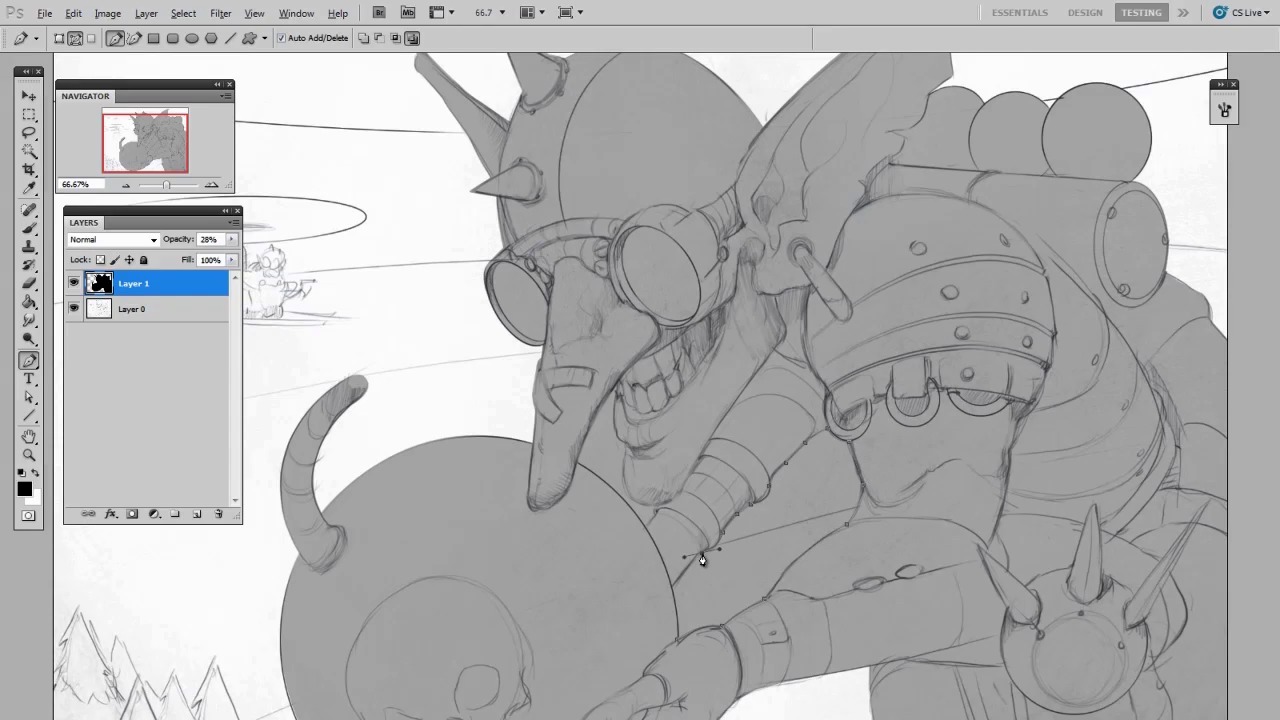Choose Rounded Rectangle shape in options bar

(x=172, y=38)
